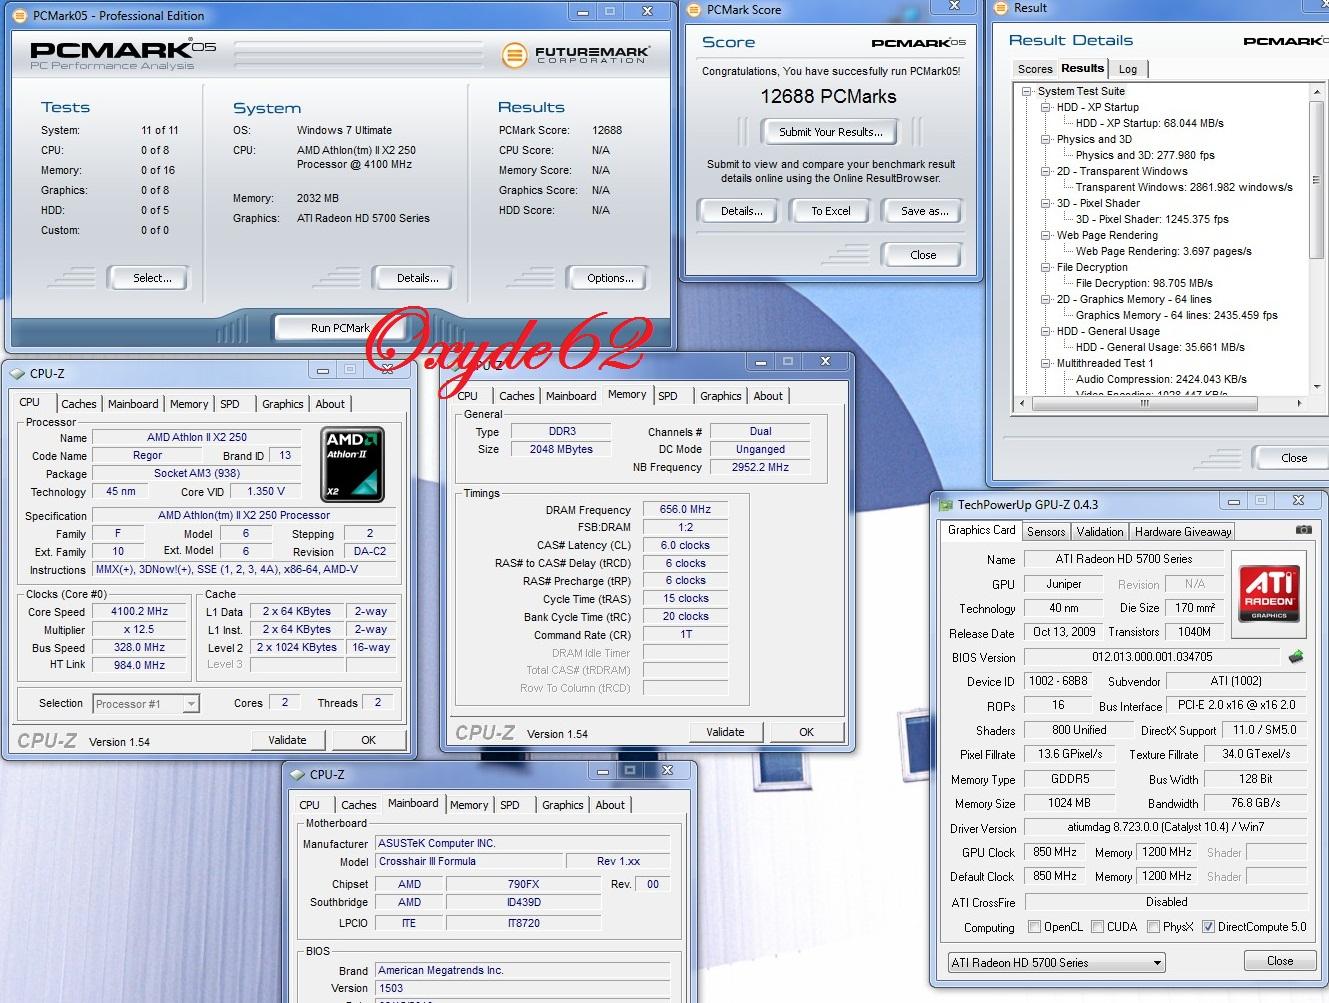
Task: Collapse the System Test Suite node
Action: [1027, 91]
